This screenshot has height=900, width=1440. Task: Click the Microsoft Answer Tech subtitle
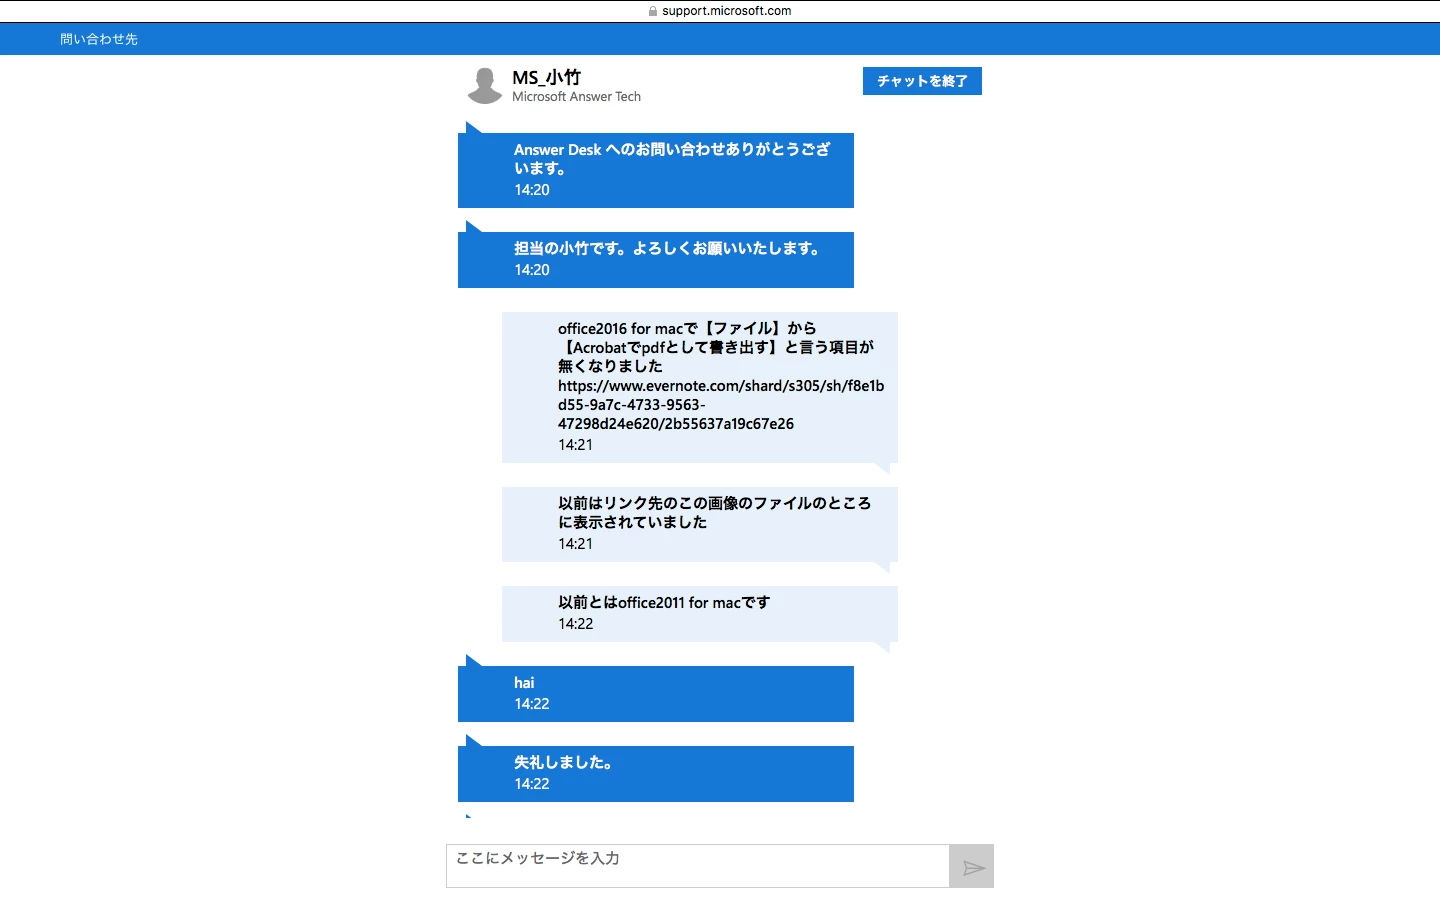coord(576,97)
